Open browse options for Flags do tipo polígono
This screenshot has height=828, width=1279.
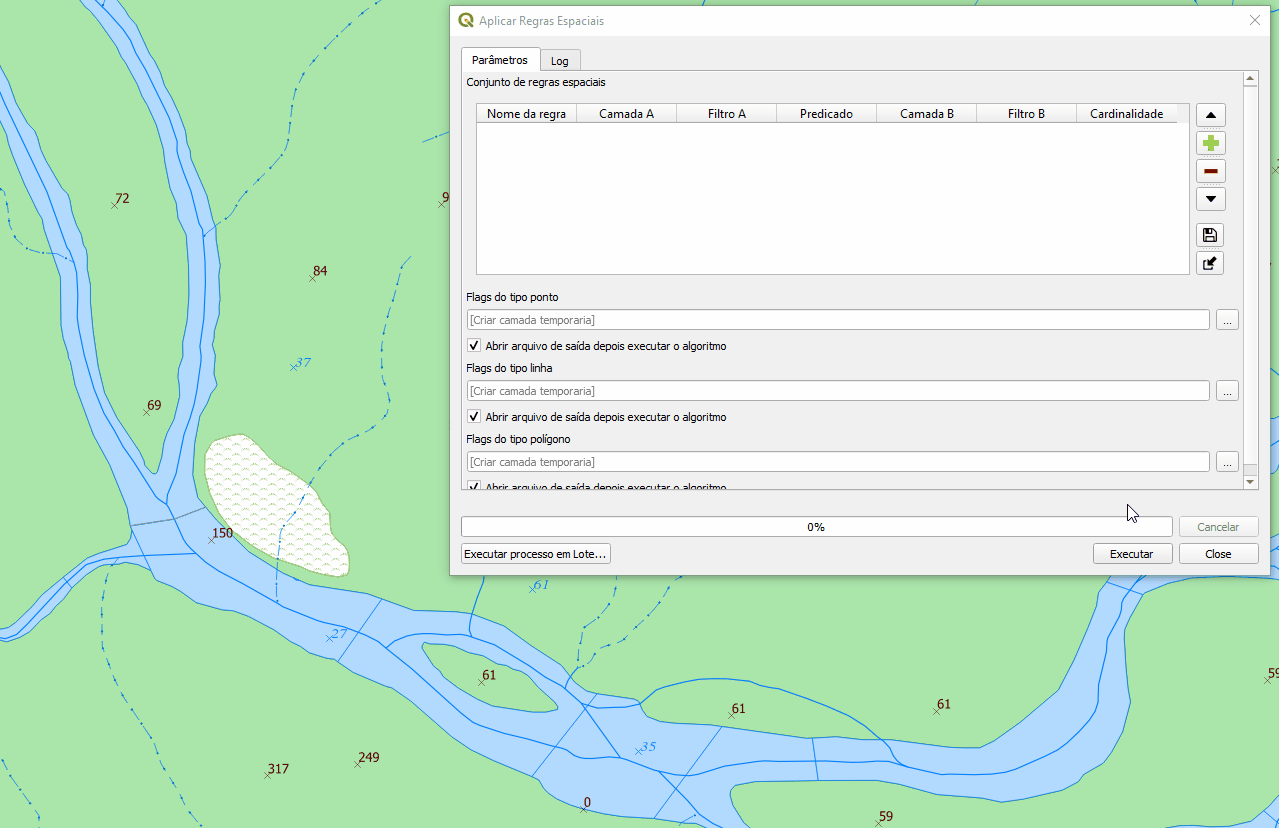tap(1227, 462)
